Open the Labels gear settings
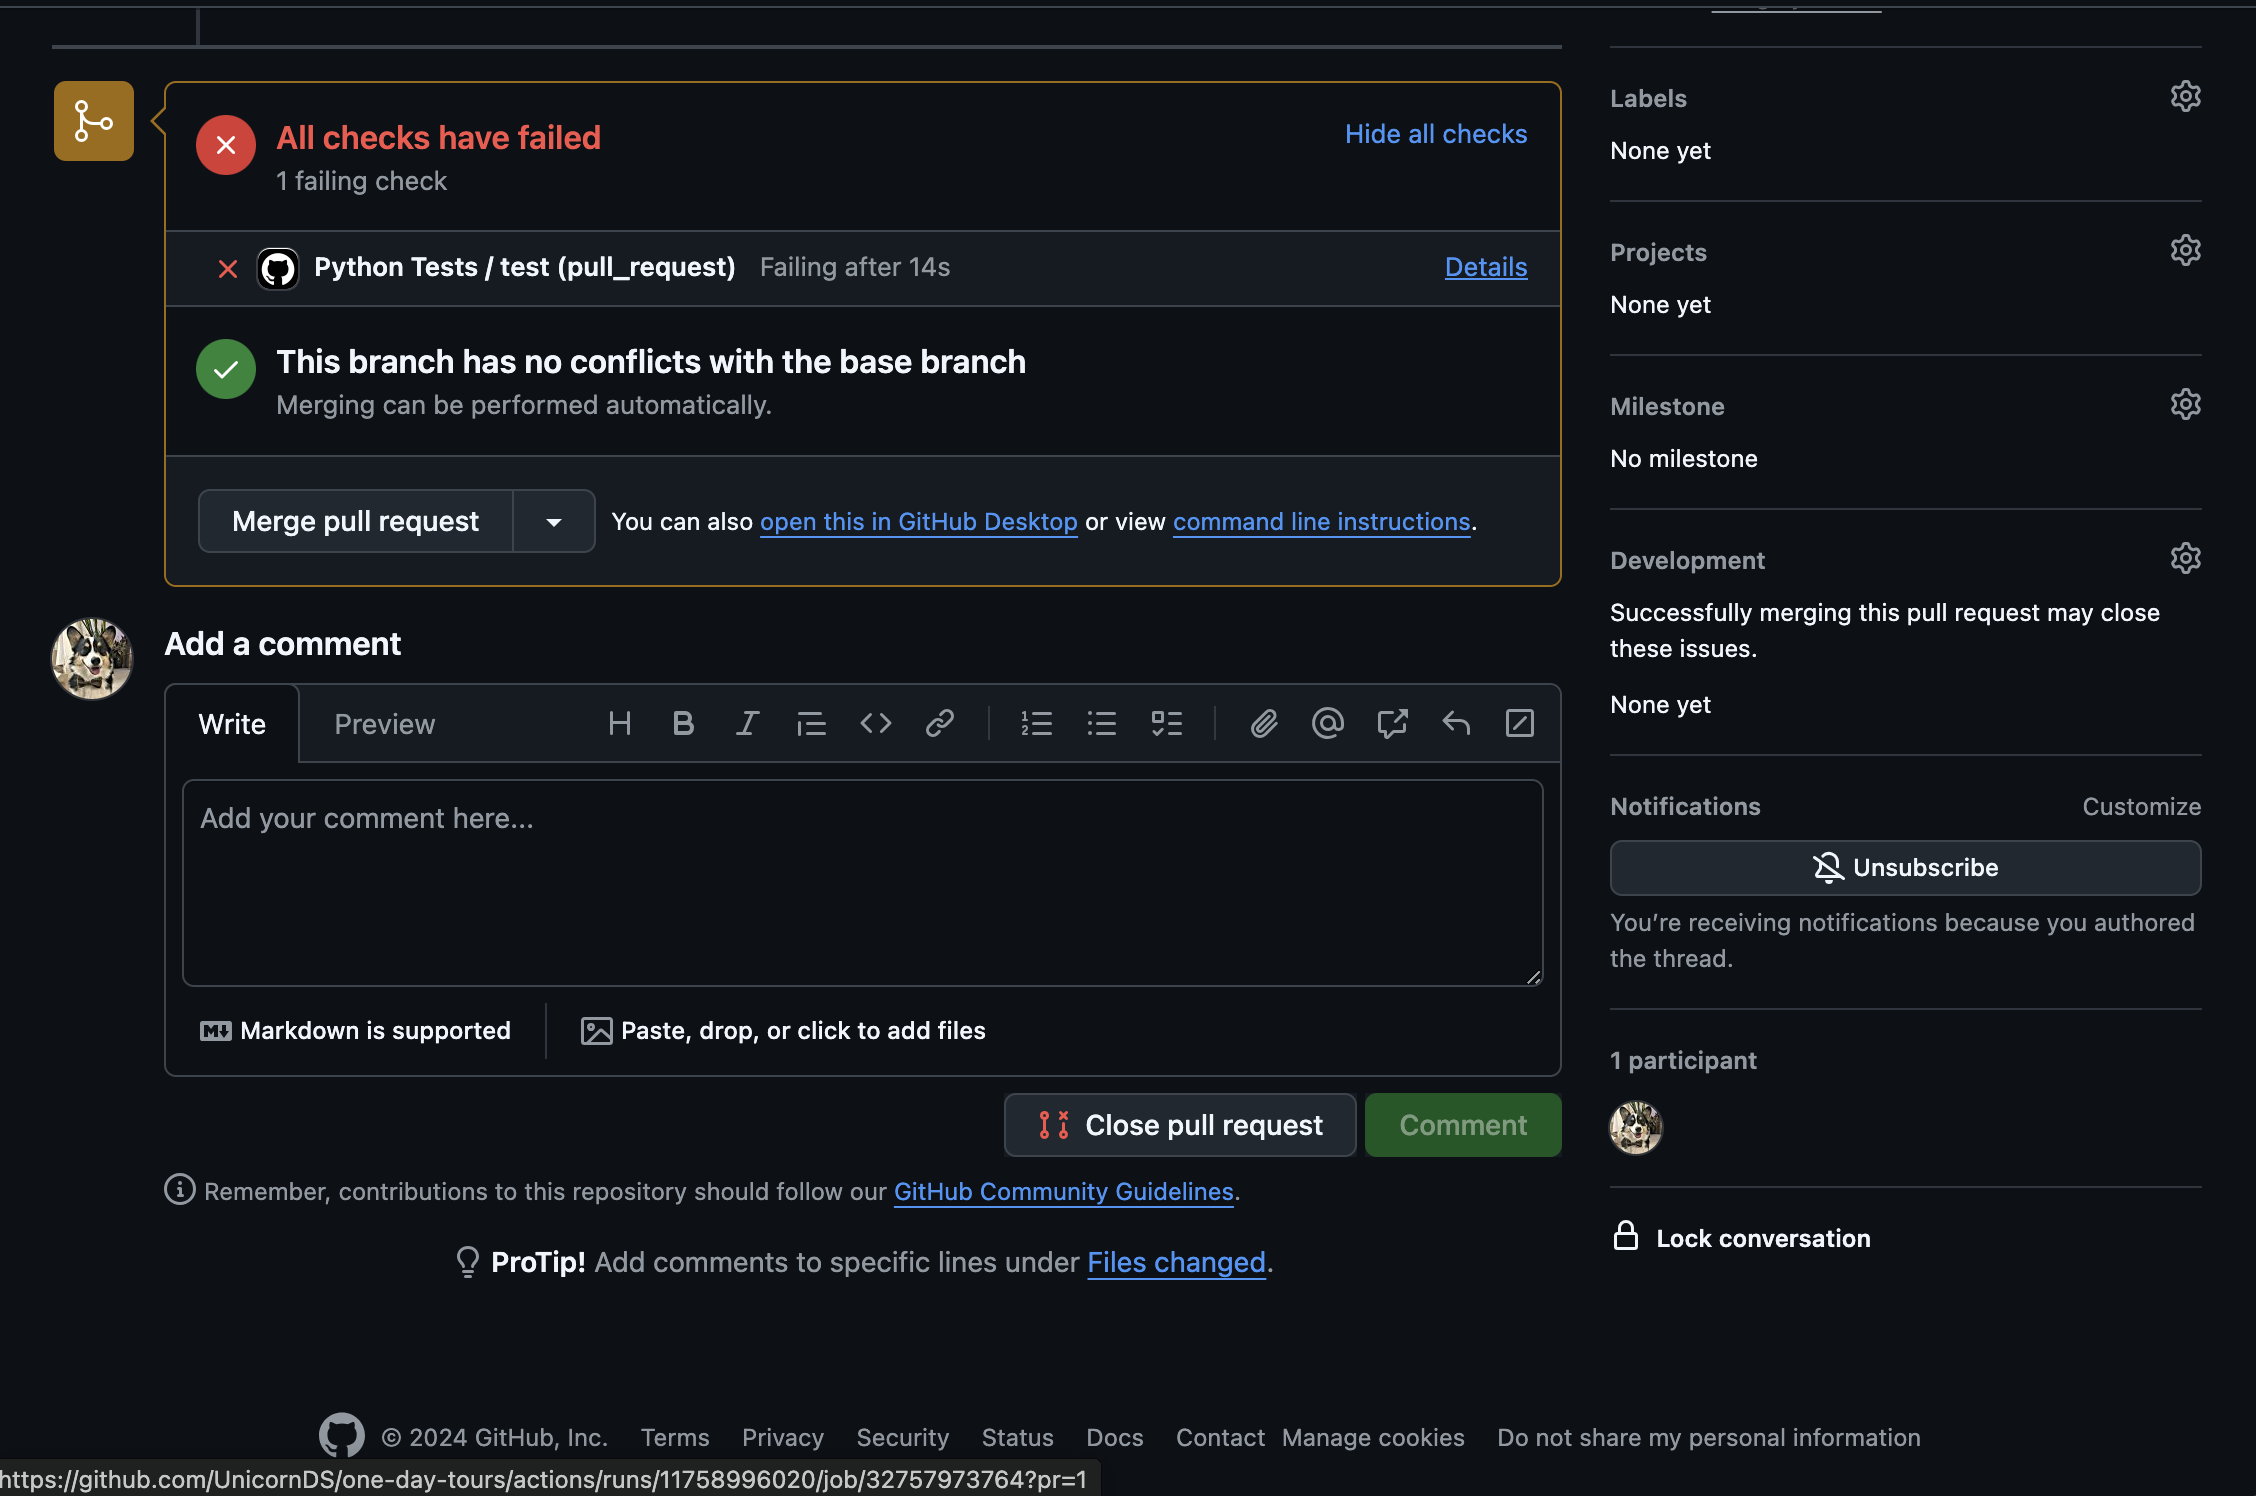This screenshot has height=1496, width=2256. click(2185, 96)
